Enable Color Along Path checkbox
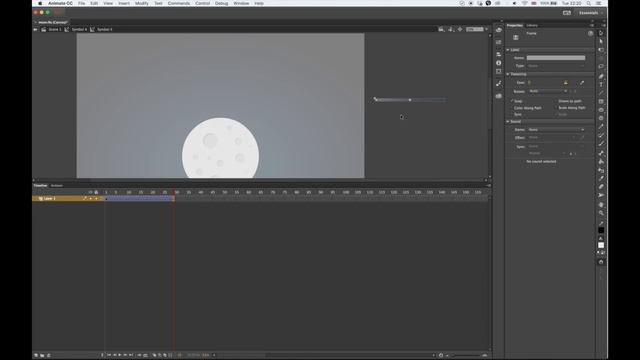This screenshot has width=640, height=360. tap(512, 108)
